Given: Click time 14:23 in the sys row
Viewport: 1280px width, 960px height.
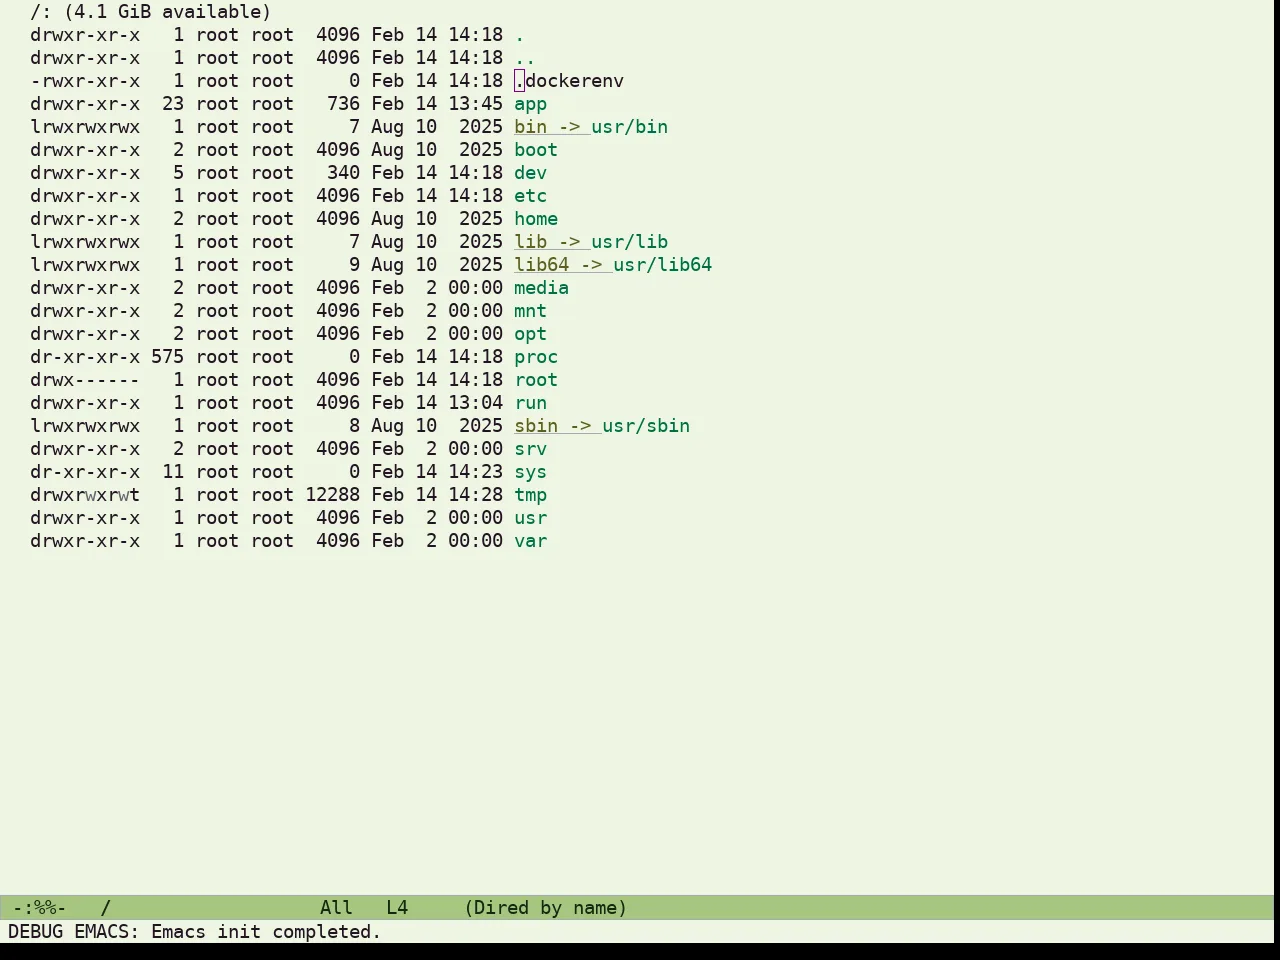Looking at the screenshot, I should (475, 472).
